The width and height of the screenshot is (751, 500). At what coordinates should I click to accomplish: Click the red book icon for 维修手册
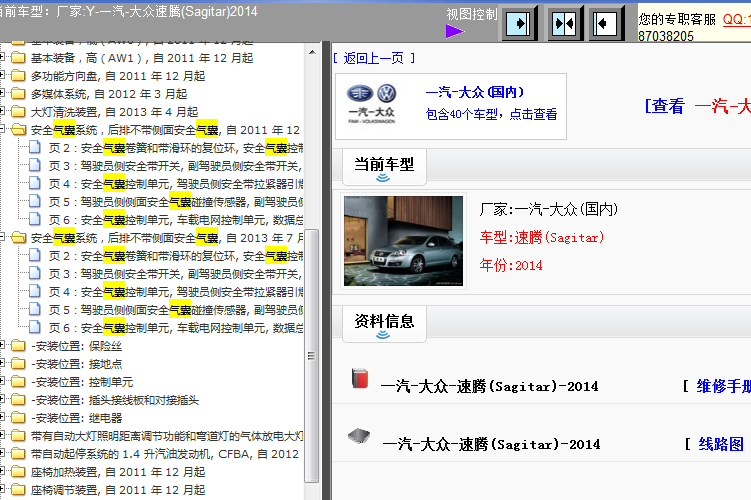360,378
